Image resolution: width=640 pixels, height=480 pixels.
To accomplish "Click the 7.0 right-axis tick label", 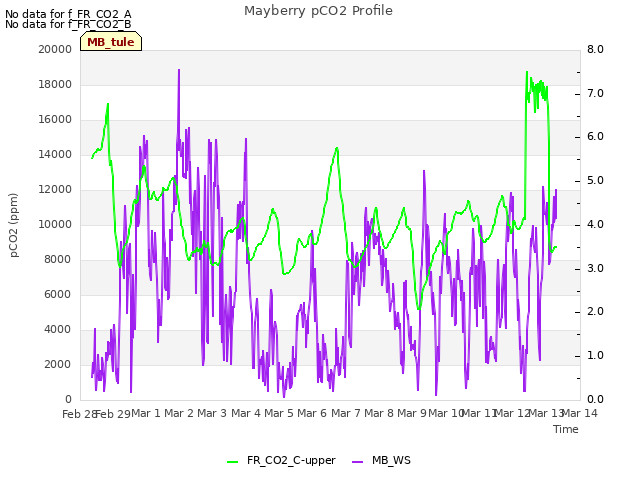I will click(x=595, y=93).
